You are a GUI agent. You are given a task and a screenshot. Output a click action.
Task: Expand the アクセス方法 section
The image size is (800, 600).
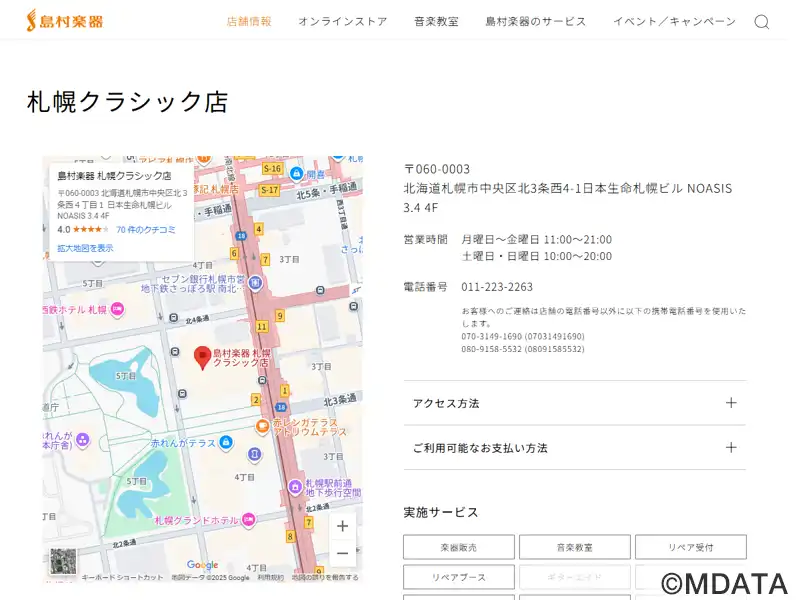point(574,403)
